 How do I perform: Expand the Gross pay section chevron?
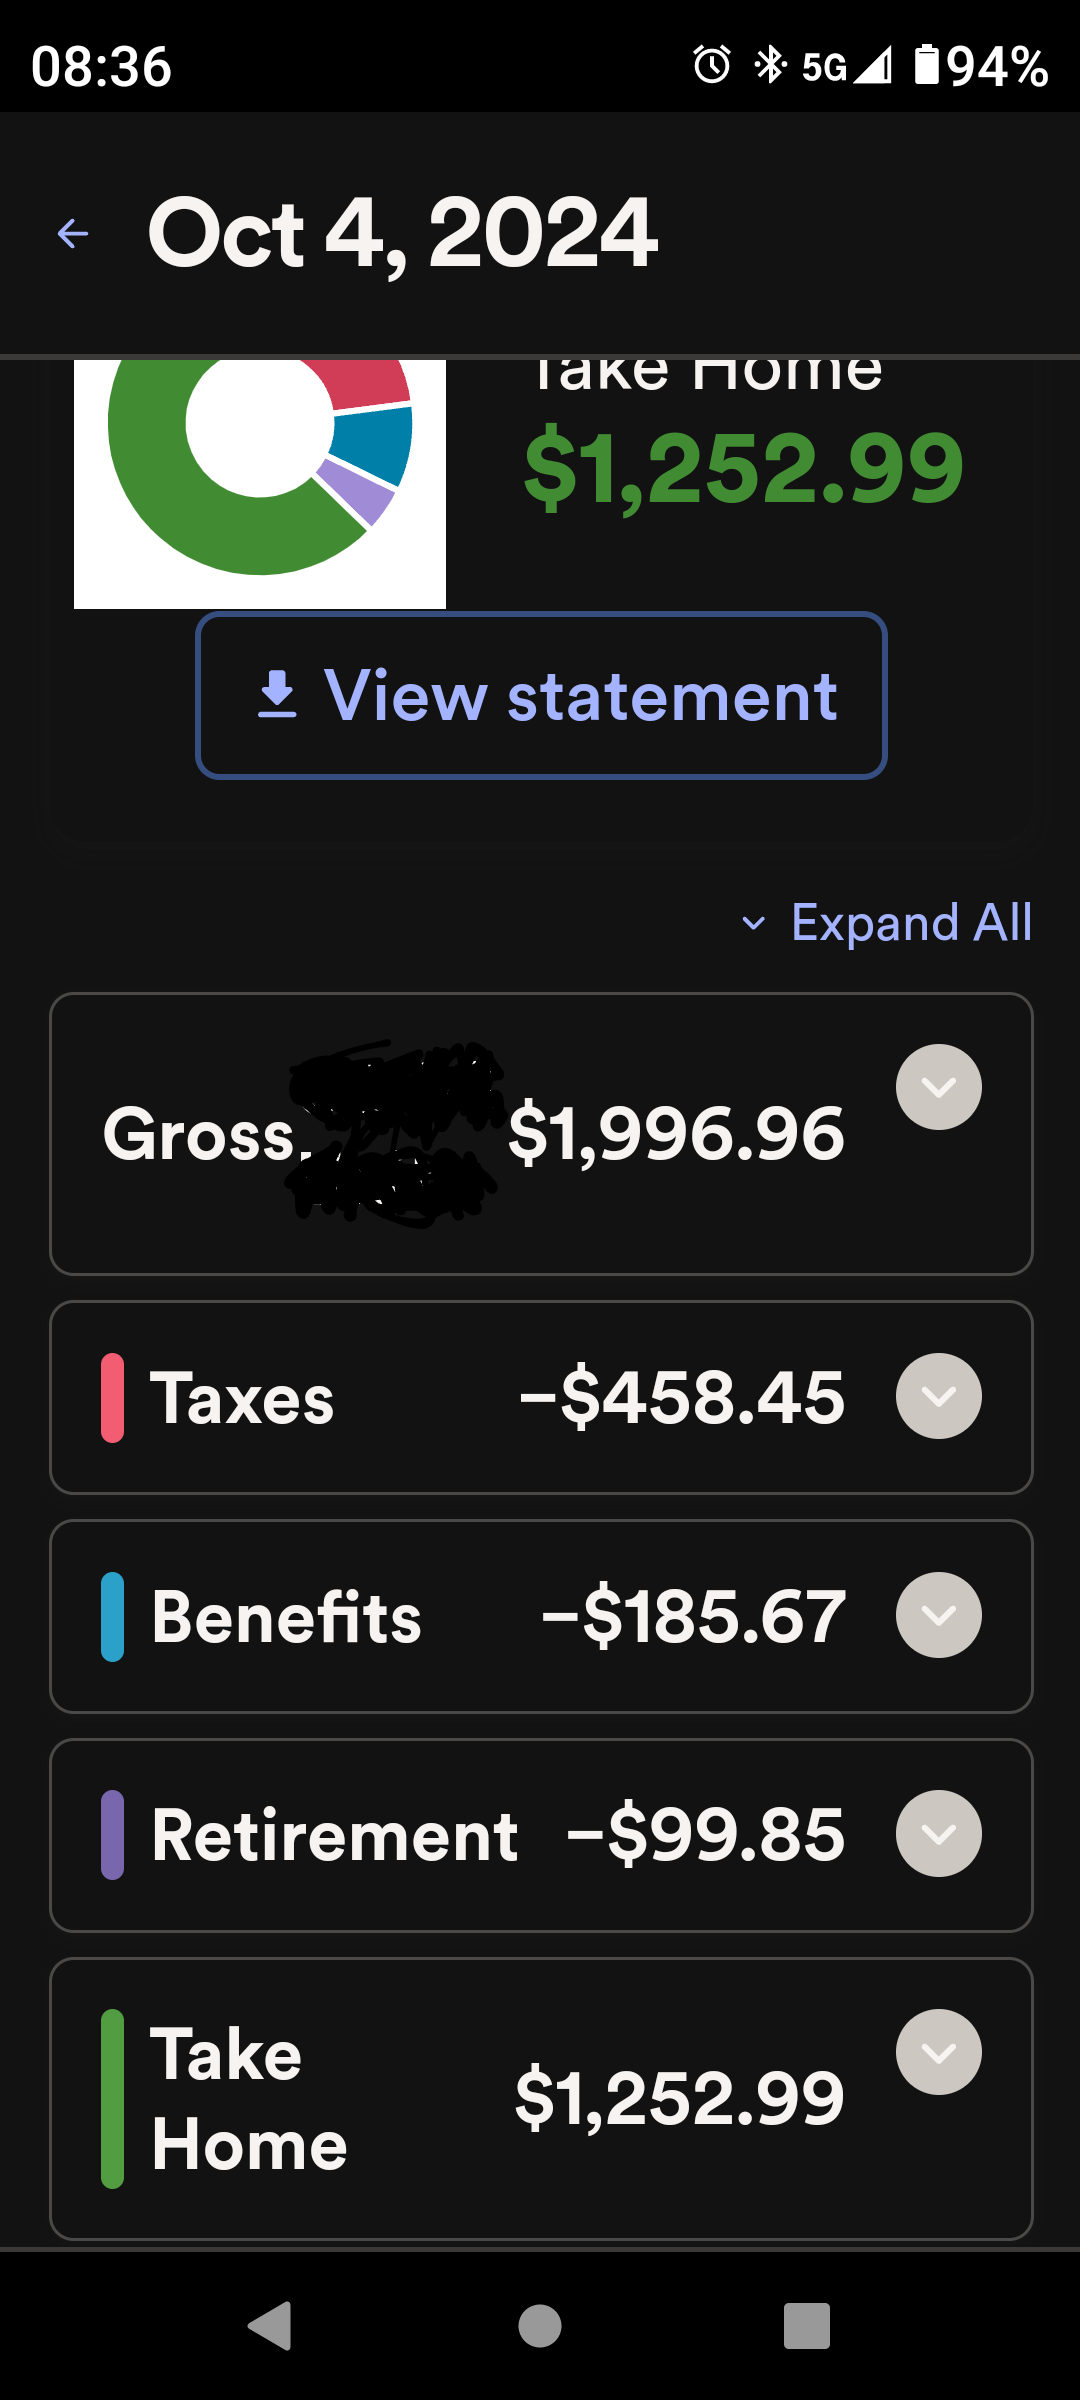click(x=938, y=1087)
